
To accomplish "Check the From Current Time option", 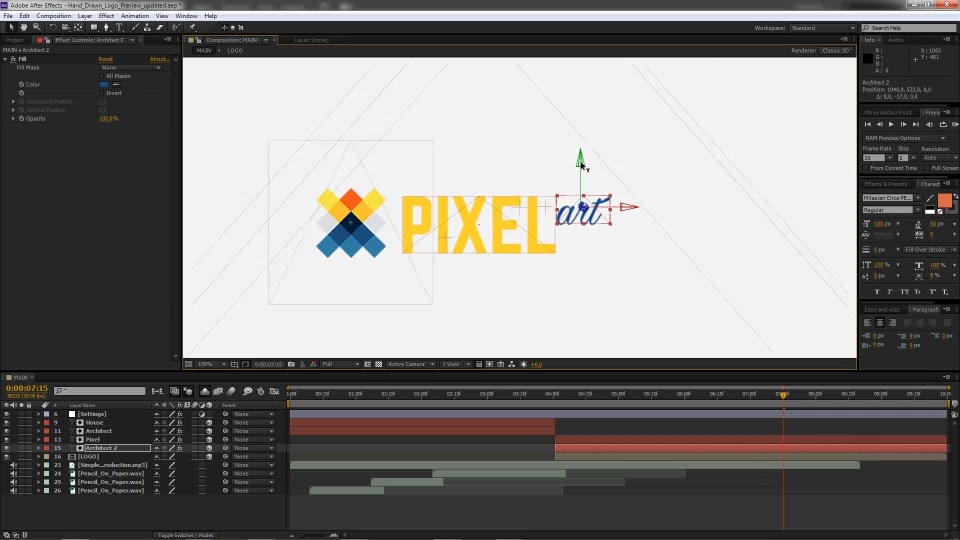I will tap(866, 168).
